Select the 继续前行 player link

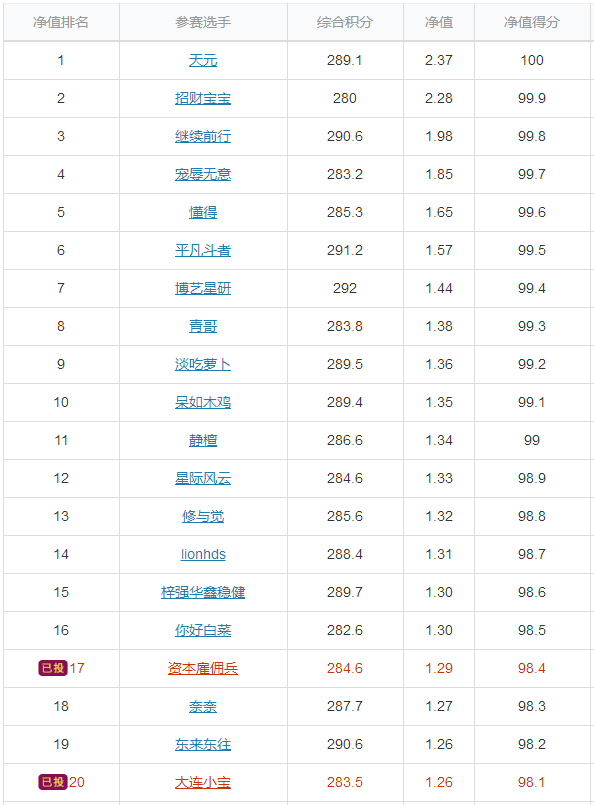pyautogui.click(x=203, y=136)
